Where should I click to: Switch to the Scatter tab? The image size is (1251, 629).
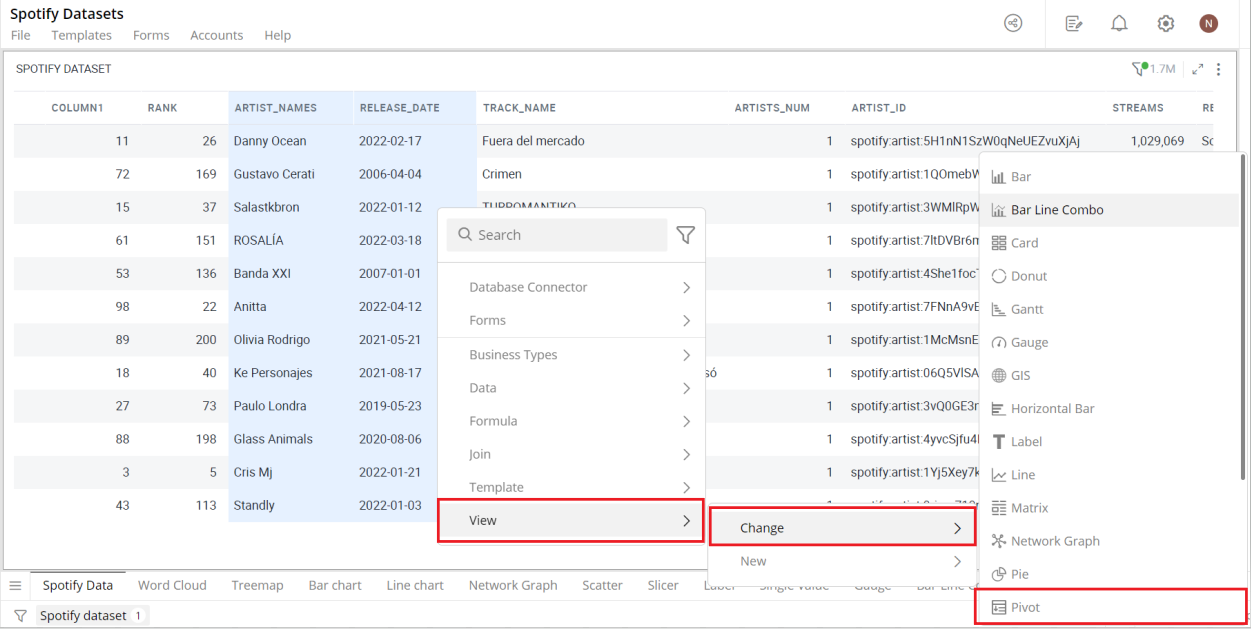point(602,585)
